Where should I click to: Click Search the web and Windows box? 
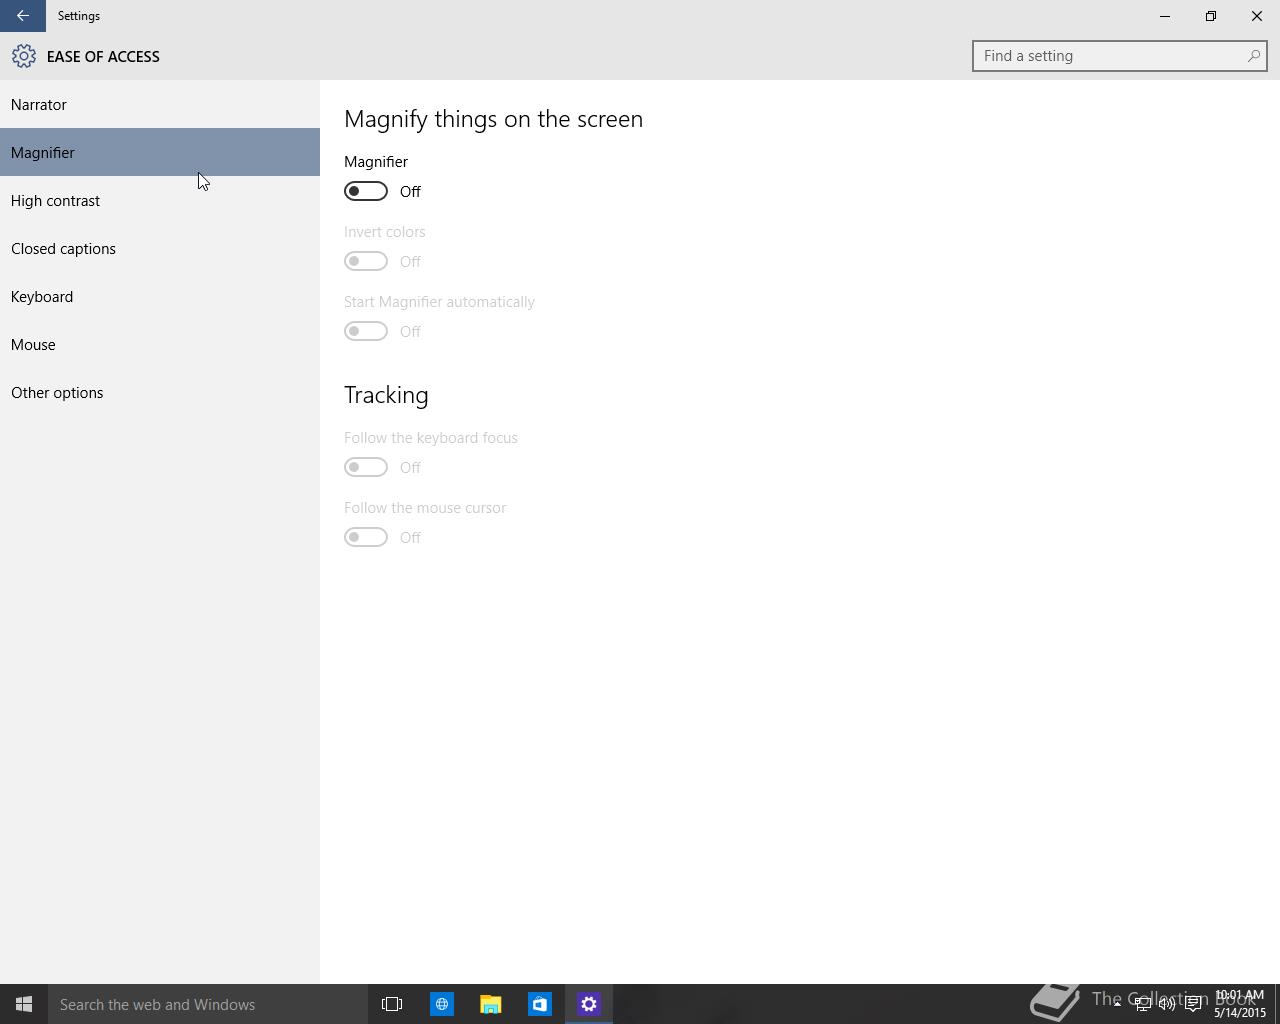(x=208, y=1004)
